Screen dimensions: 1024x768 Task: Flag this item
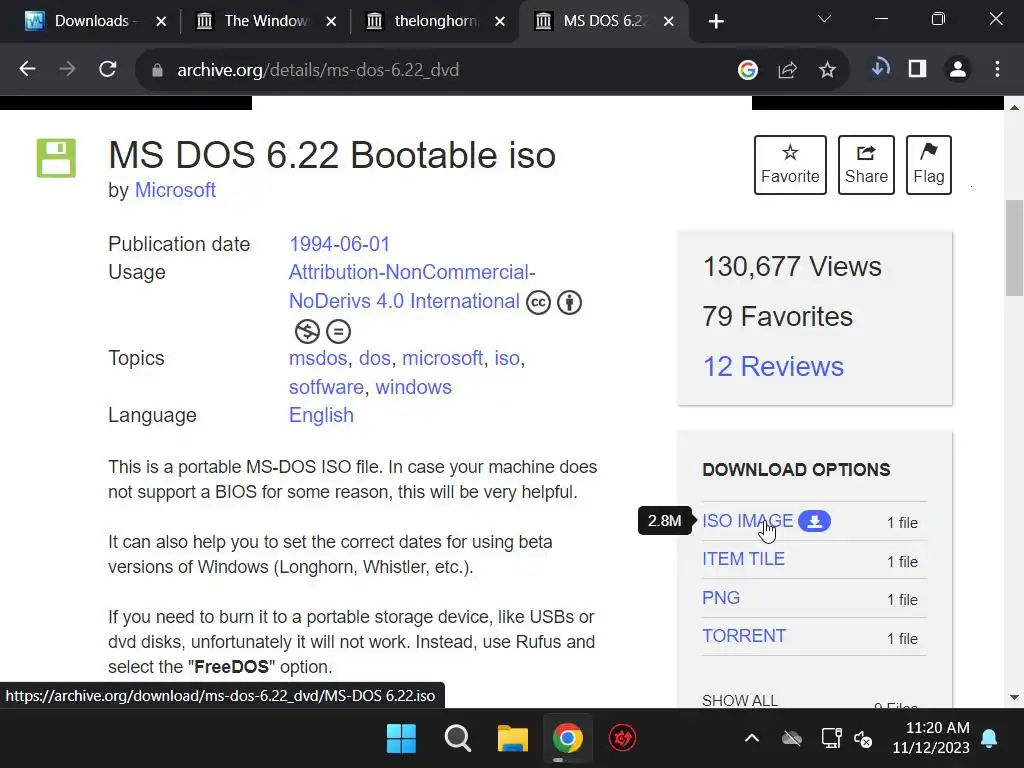929,165
